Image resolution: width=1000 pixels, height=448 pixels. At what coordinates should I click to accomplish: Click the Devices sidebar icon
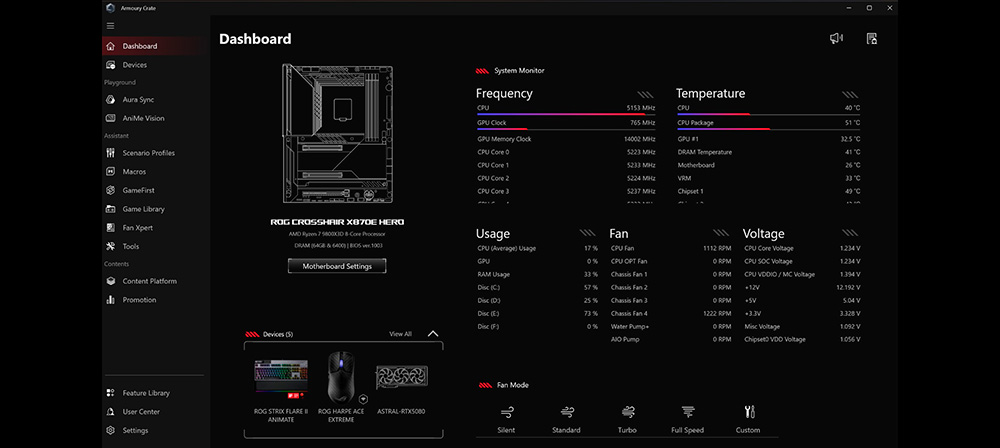110,64
